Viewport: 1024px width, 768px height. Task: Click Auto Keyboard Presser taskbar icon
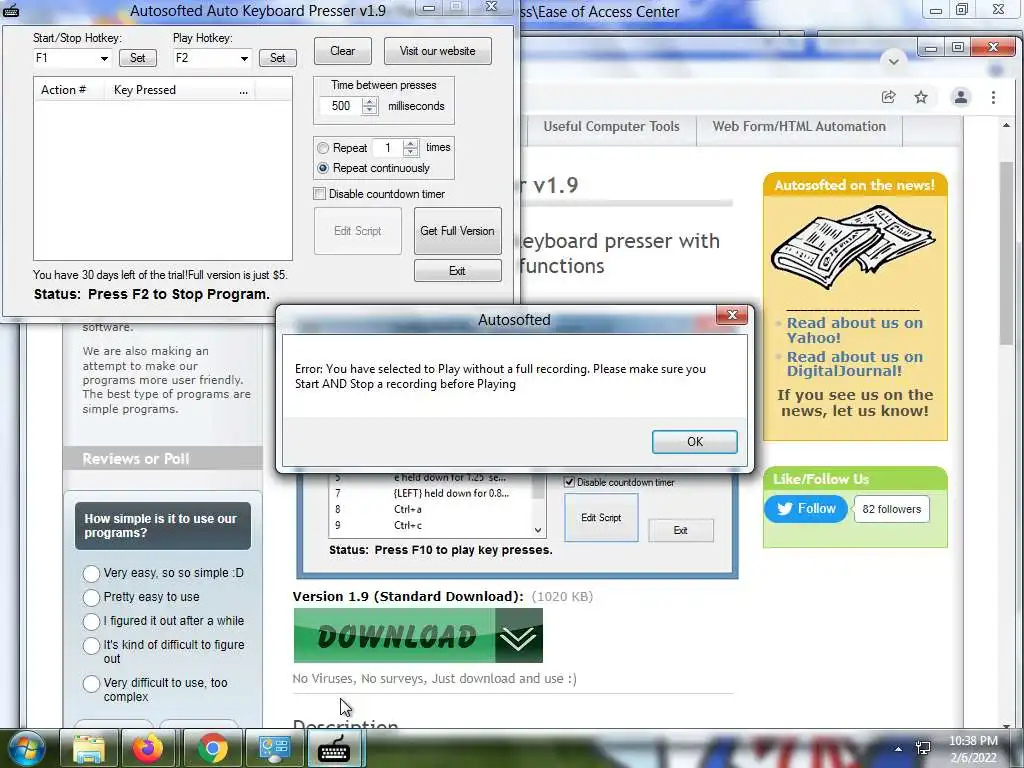(x=335, y=748)
